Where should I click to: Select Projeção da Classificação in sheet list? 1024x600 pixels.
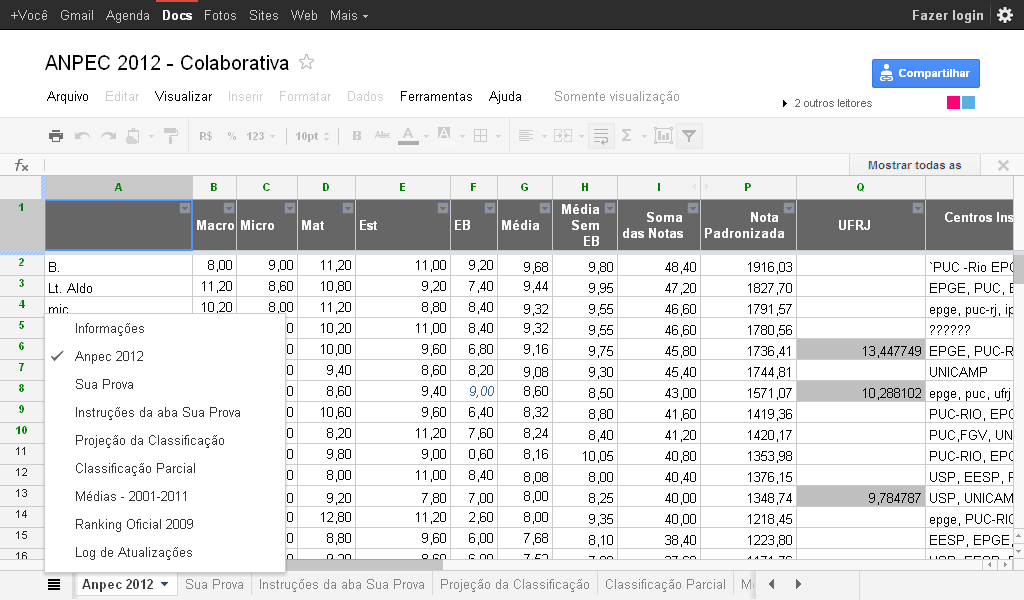pyautogui.click(x=150, y=441)
